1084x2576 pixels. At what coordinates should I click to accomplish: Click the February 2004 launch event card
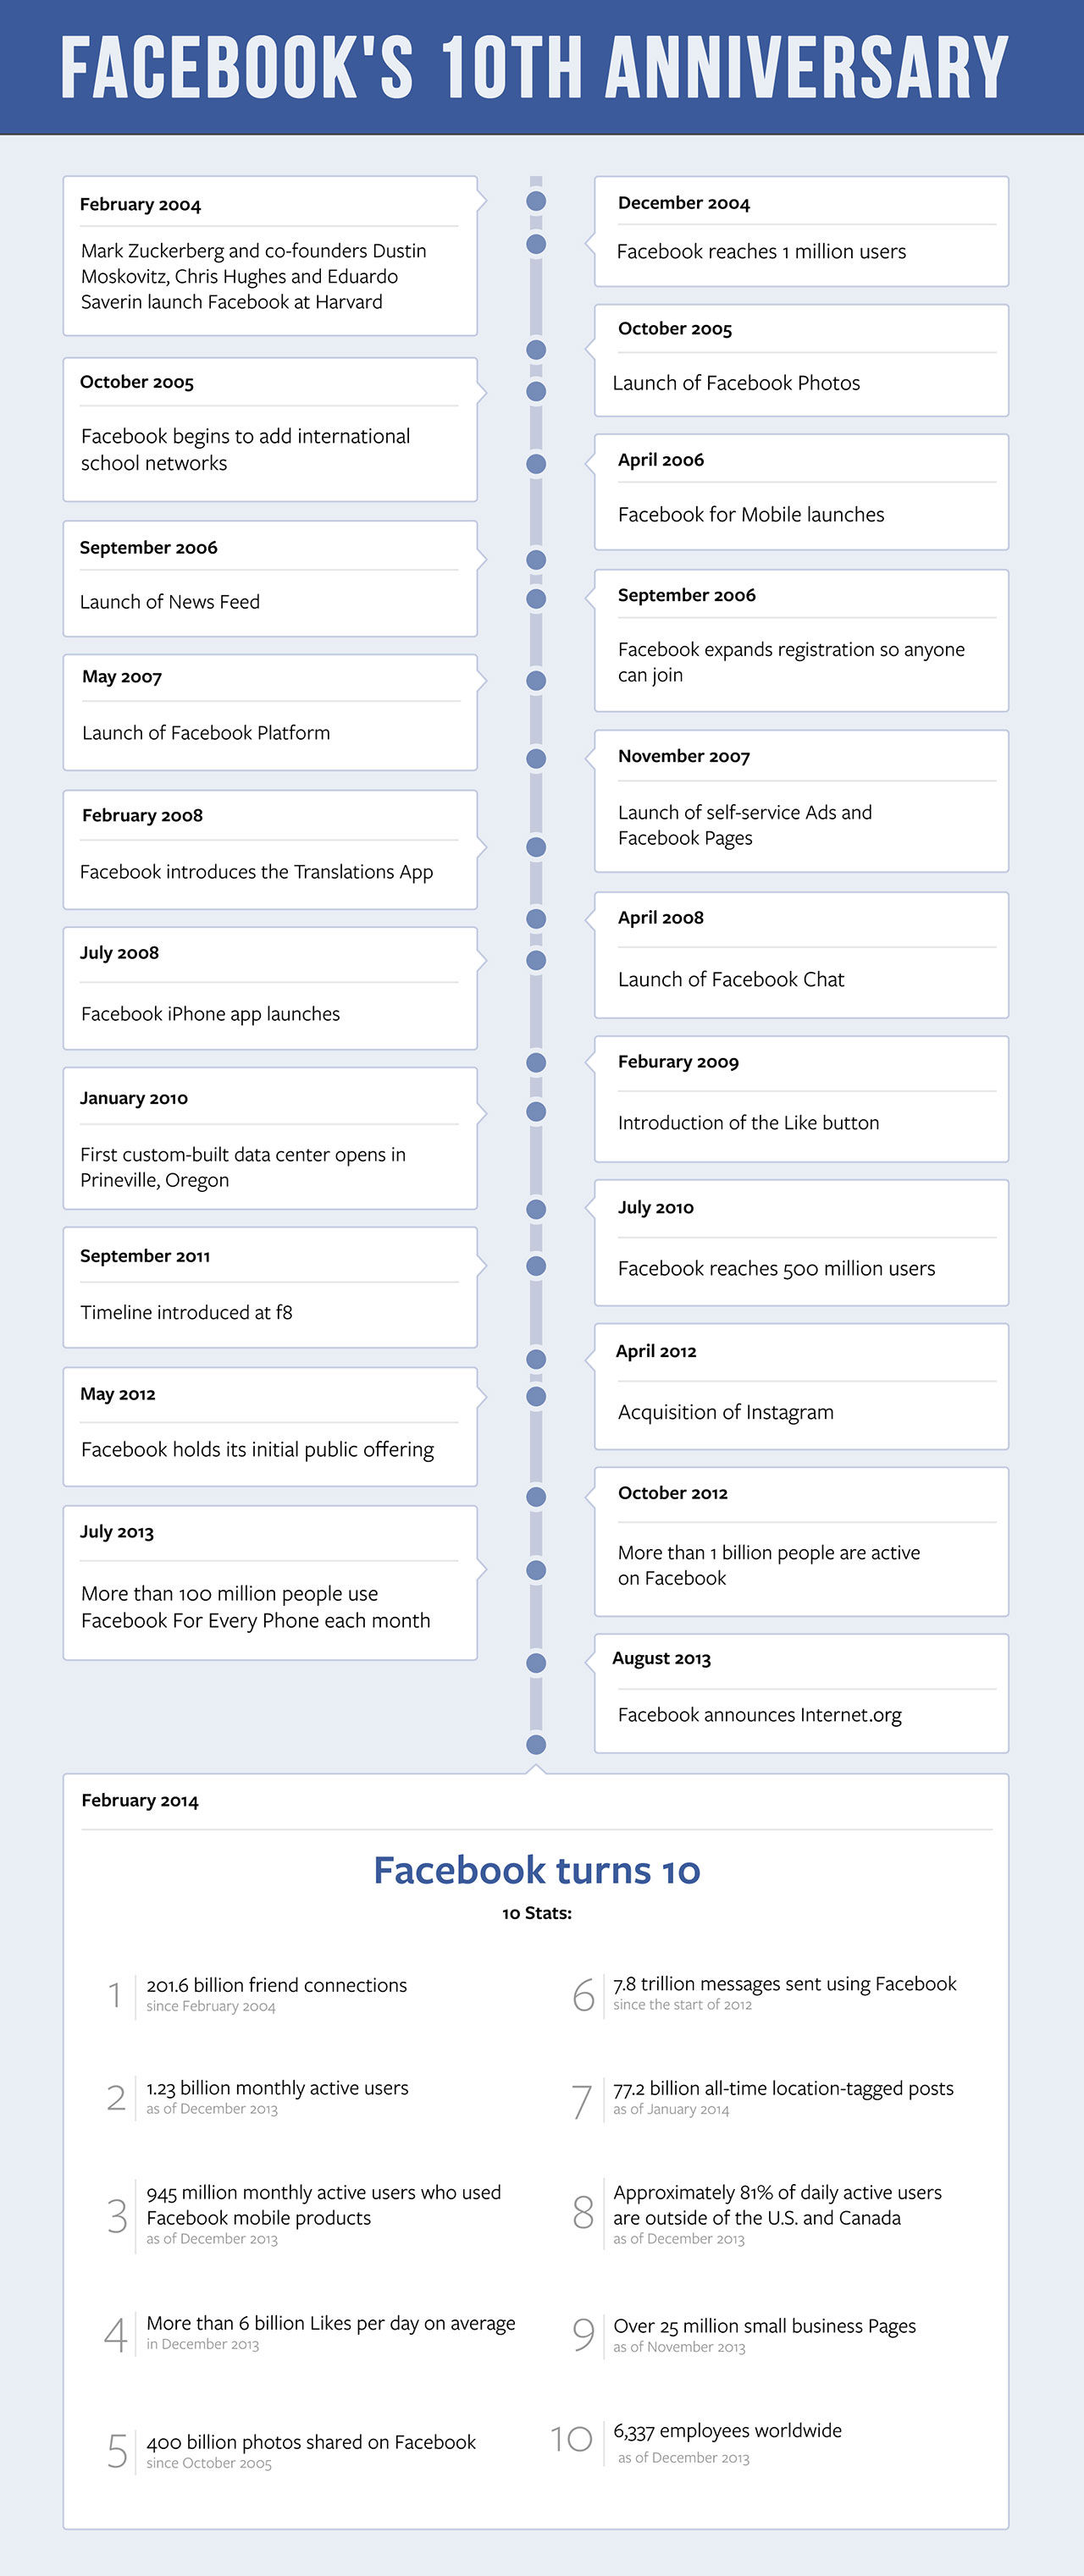pos(270,256)
